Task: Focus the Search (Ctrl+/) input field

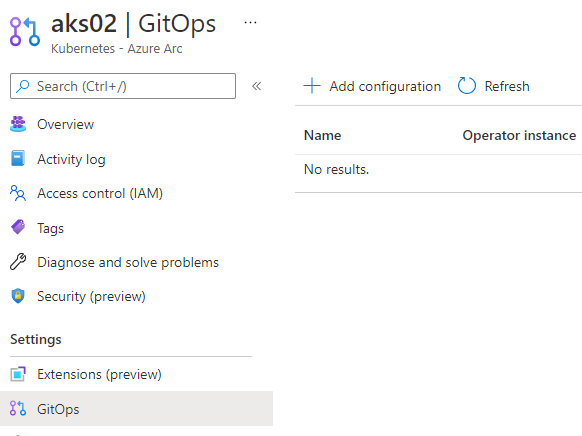Action: pos(123,86)
